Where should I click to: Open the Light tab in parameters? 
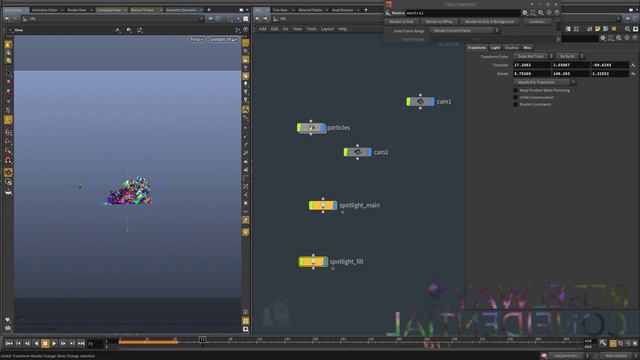coord(495,48)
